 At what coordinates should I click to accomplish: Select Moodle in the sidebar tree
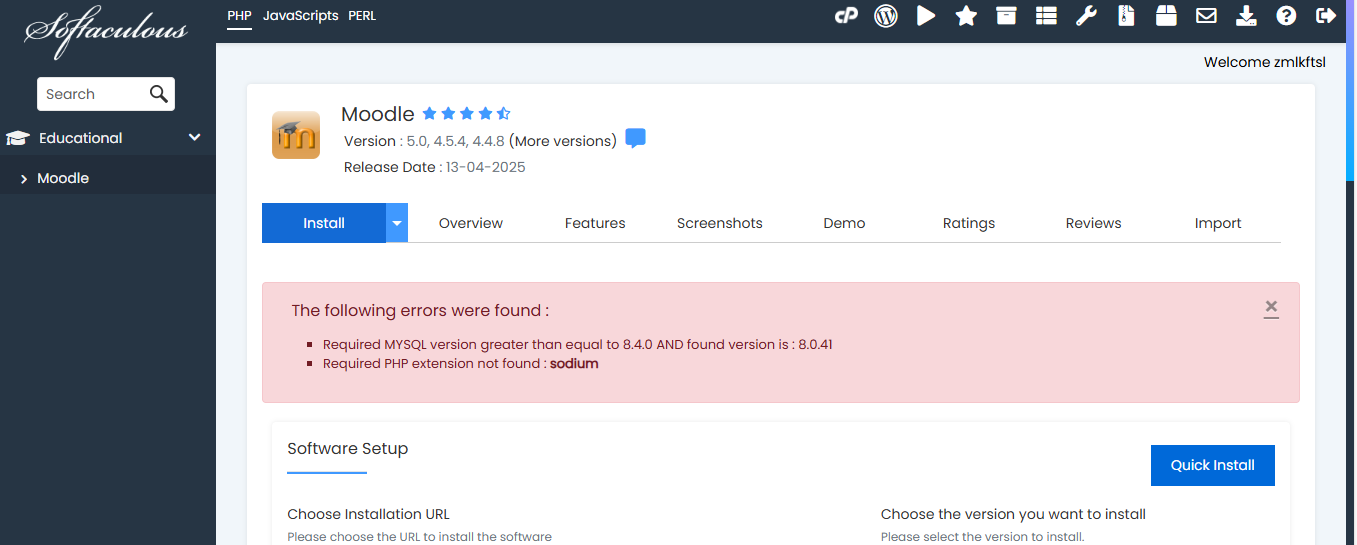click(x=63, y=178)
